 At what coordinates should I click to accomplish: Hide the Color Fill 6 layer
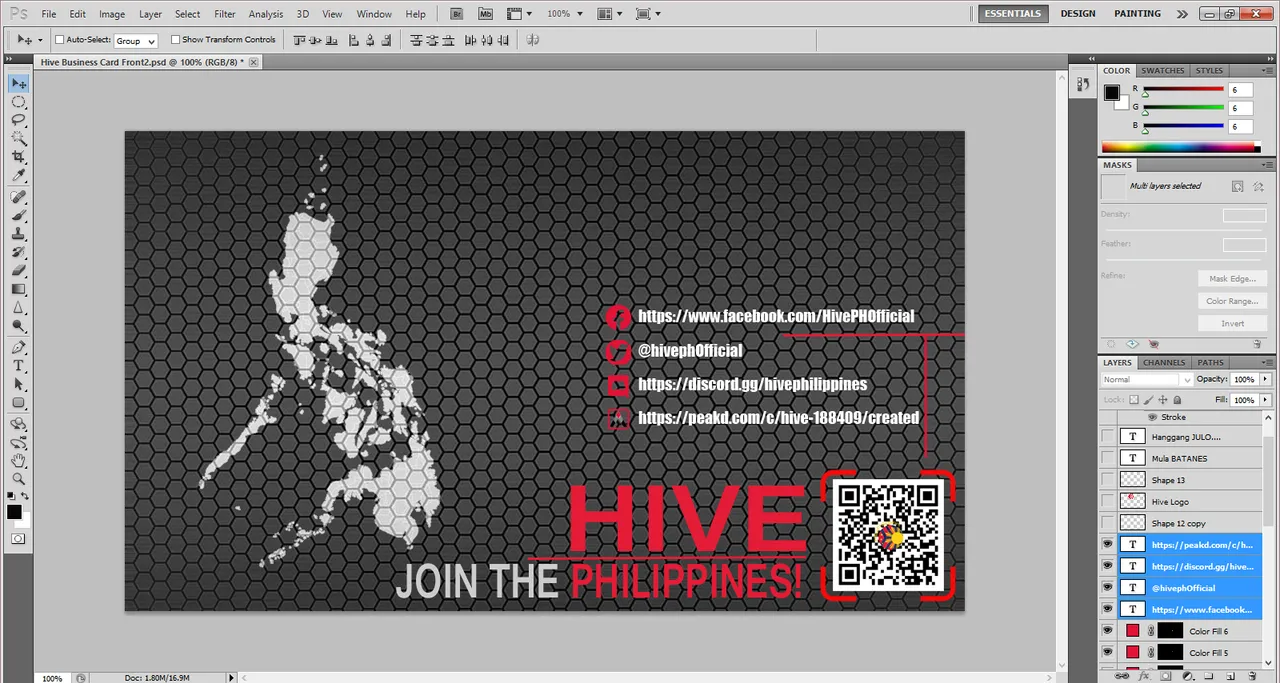(x=1107, y=631)
